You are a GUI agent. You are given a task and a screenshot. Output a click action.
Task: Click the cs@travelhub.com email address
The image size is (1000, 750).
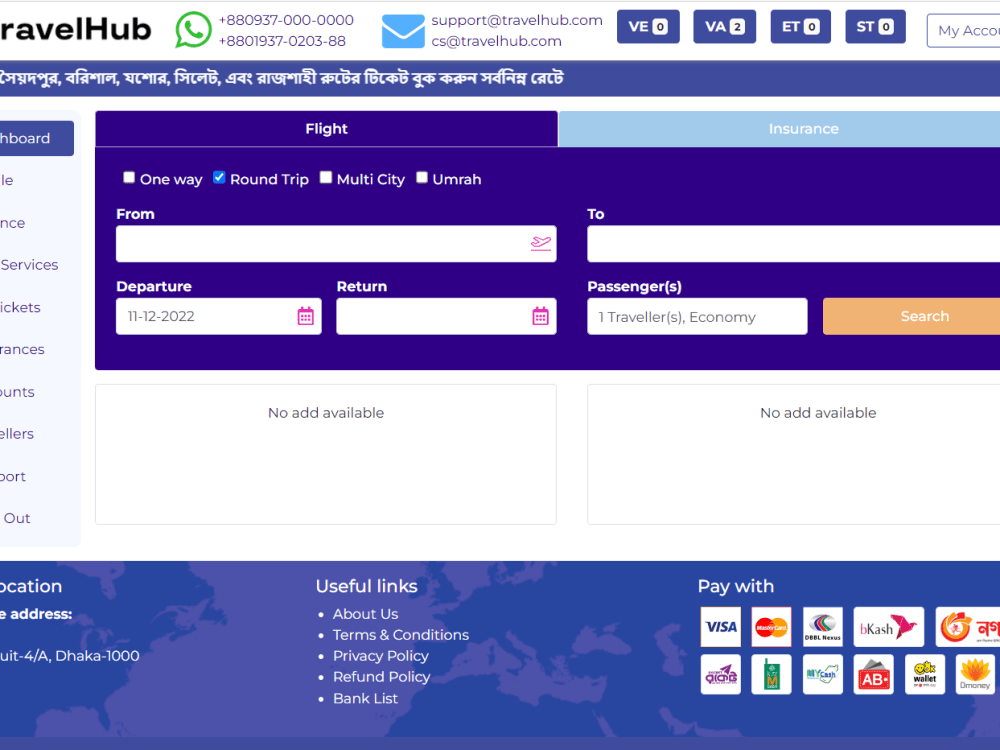[x=496, y=41]
